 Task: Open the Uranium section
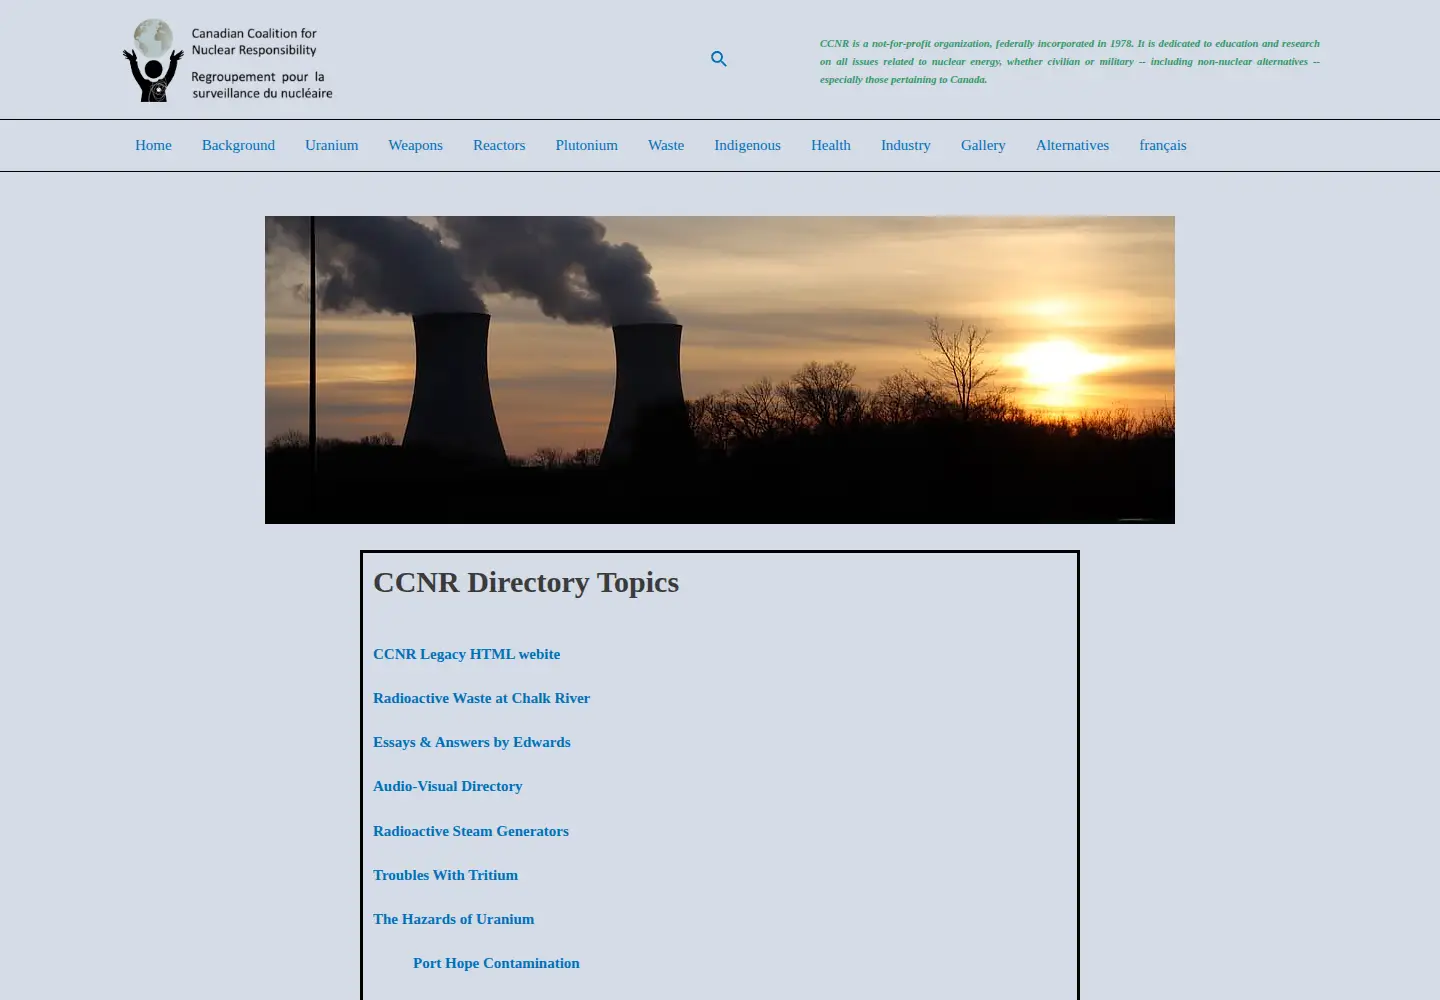[x=331, y=145]
